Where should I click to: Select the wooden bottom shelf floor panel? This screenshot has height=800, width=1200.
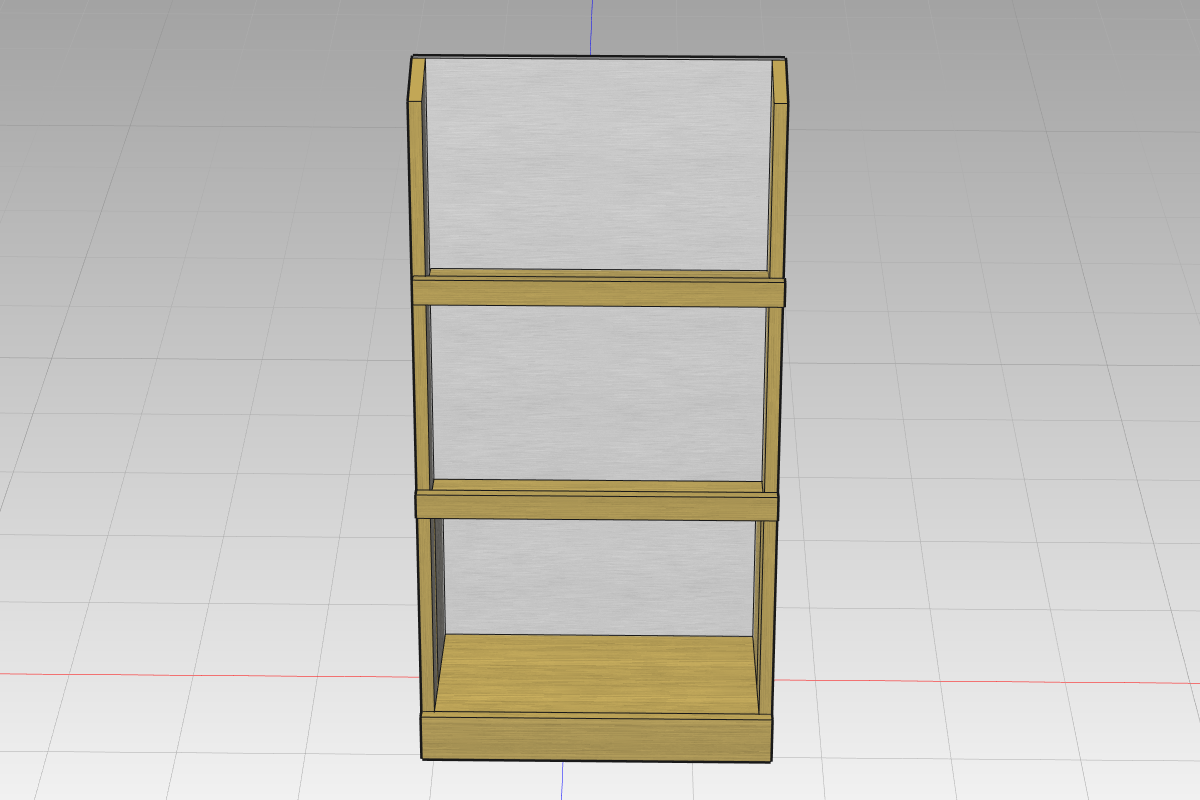(x=597, y=674)
